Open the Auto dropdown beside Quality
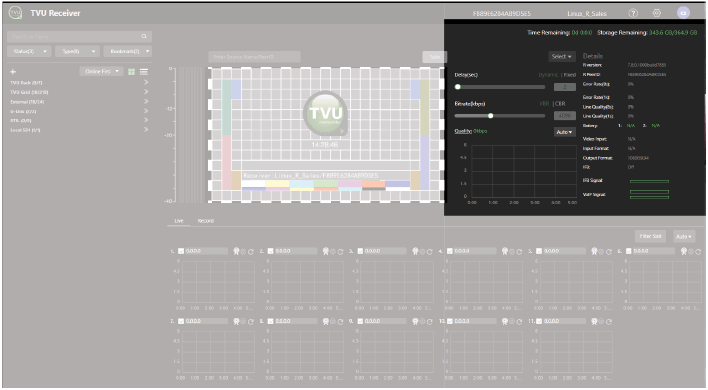The image size is (708, 390). point(564,132)
